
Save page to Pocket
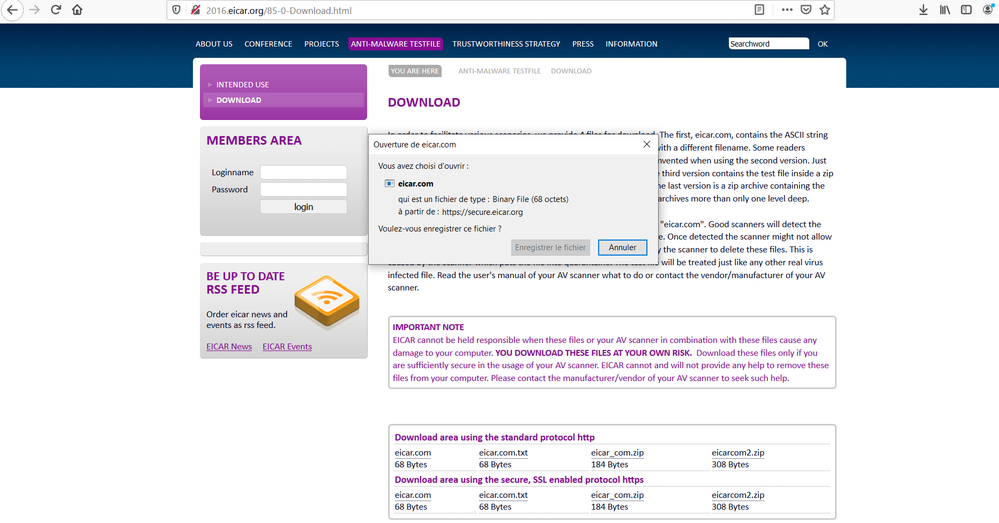[x=806, y=10]
